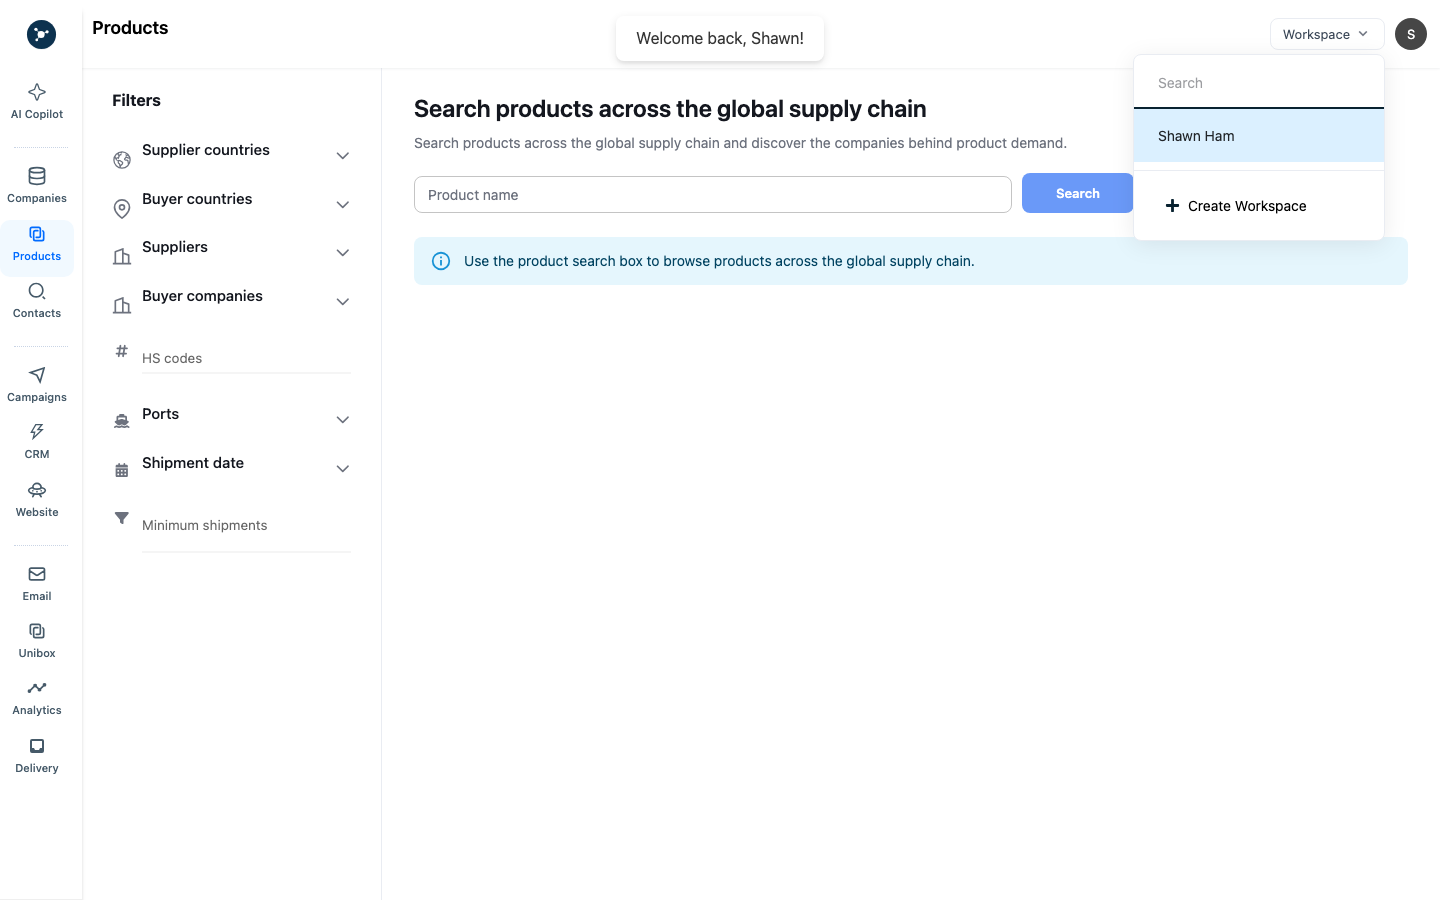Expand the Shipment date filter
The image size is (1440, 900).
pyautogui.click(x=342, y=469)
